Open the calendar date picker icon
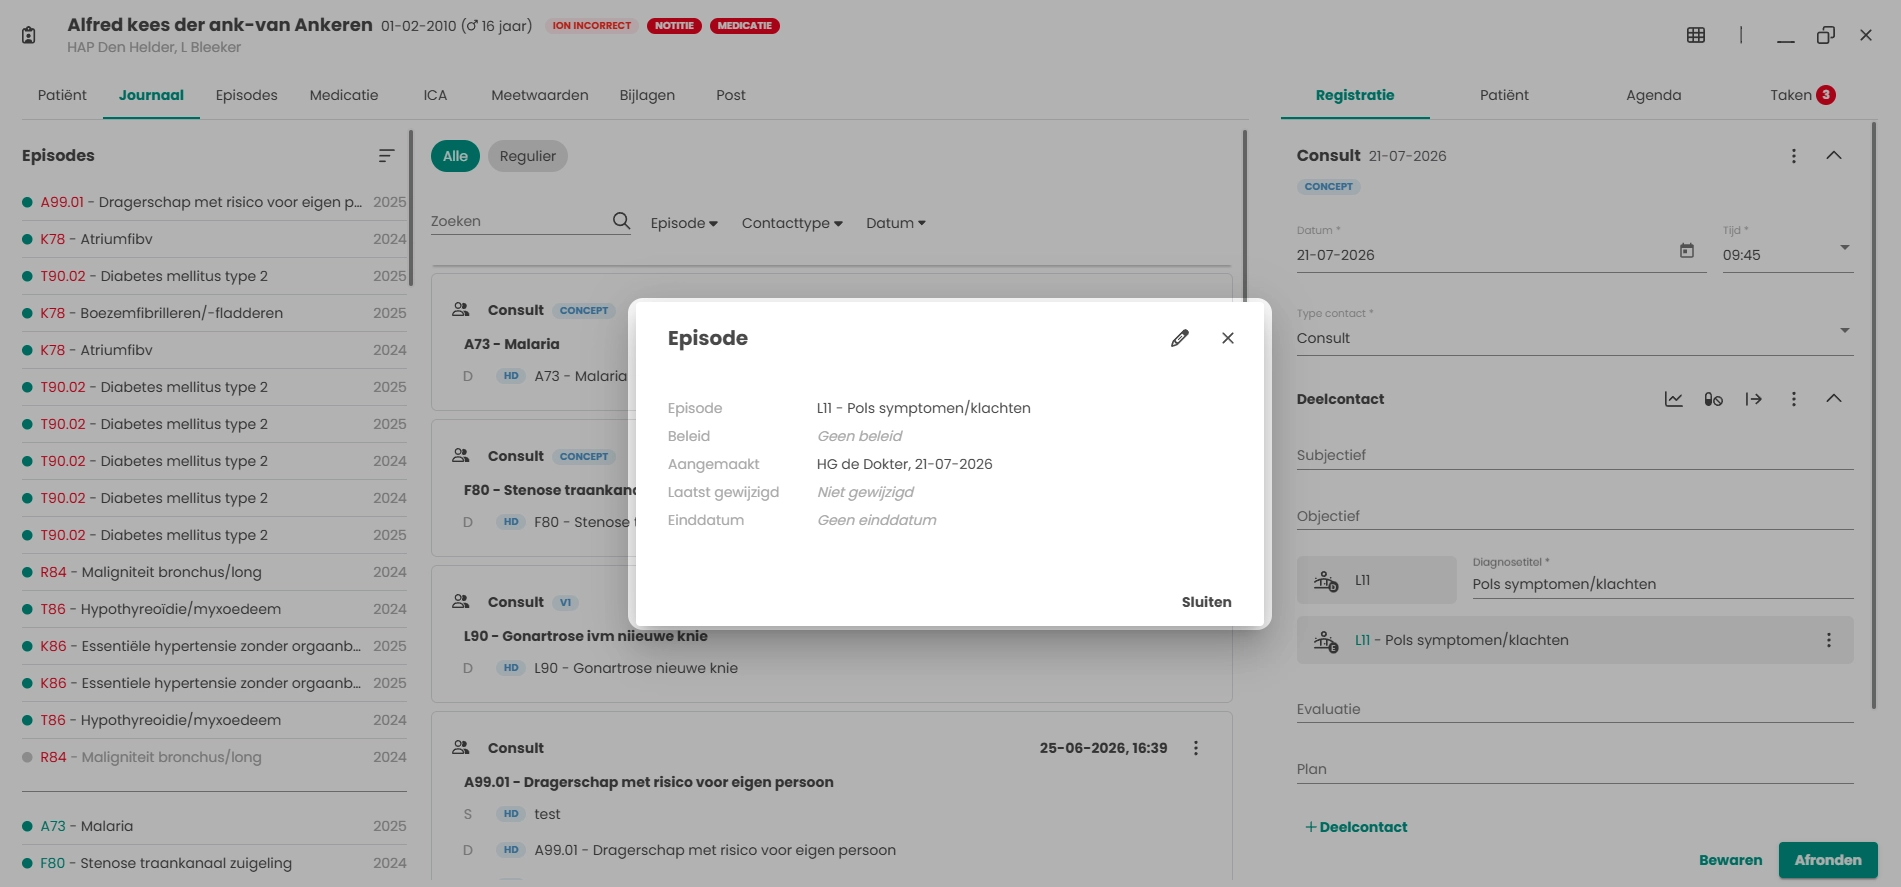The image size is (1901, 887). tap(1687, 251)
